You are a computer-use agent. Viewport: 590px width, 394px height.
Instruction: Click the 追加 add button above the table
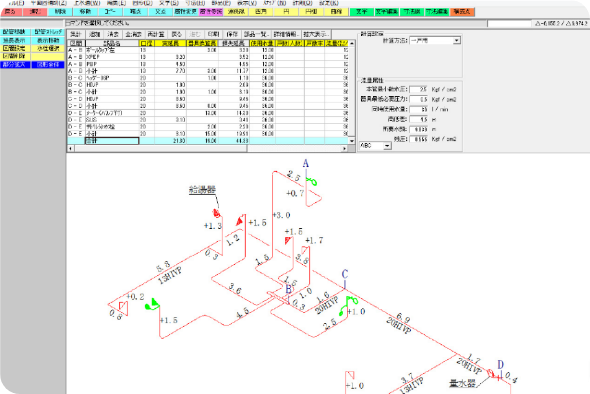point(94,34)
